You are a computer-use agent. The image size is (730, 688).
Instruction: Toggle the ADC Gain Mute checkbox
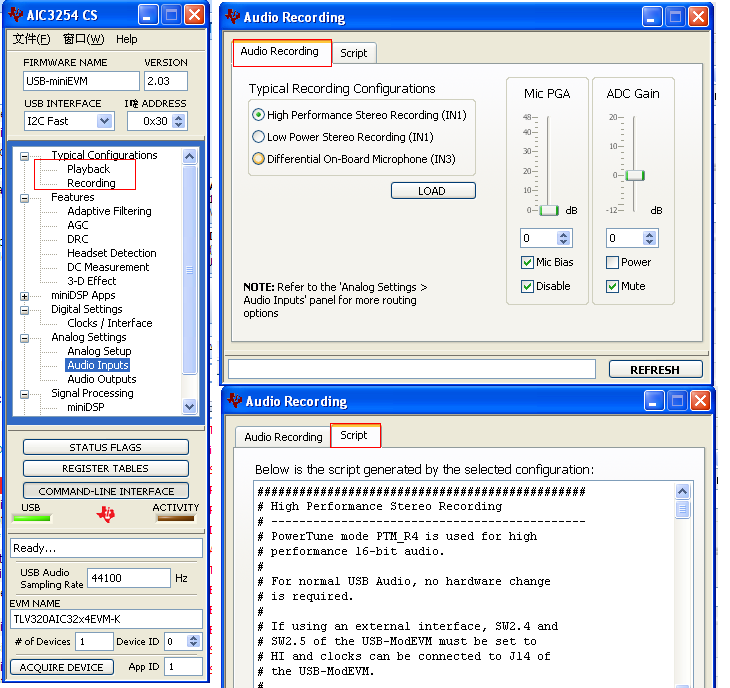coord(612,286)
